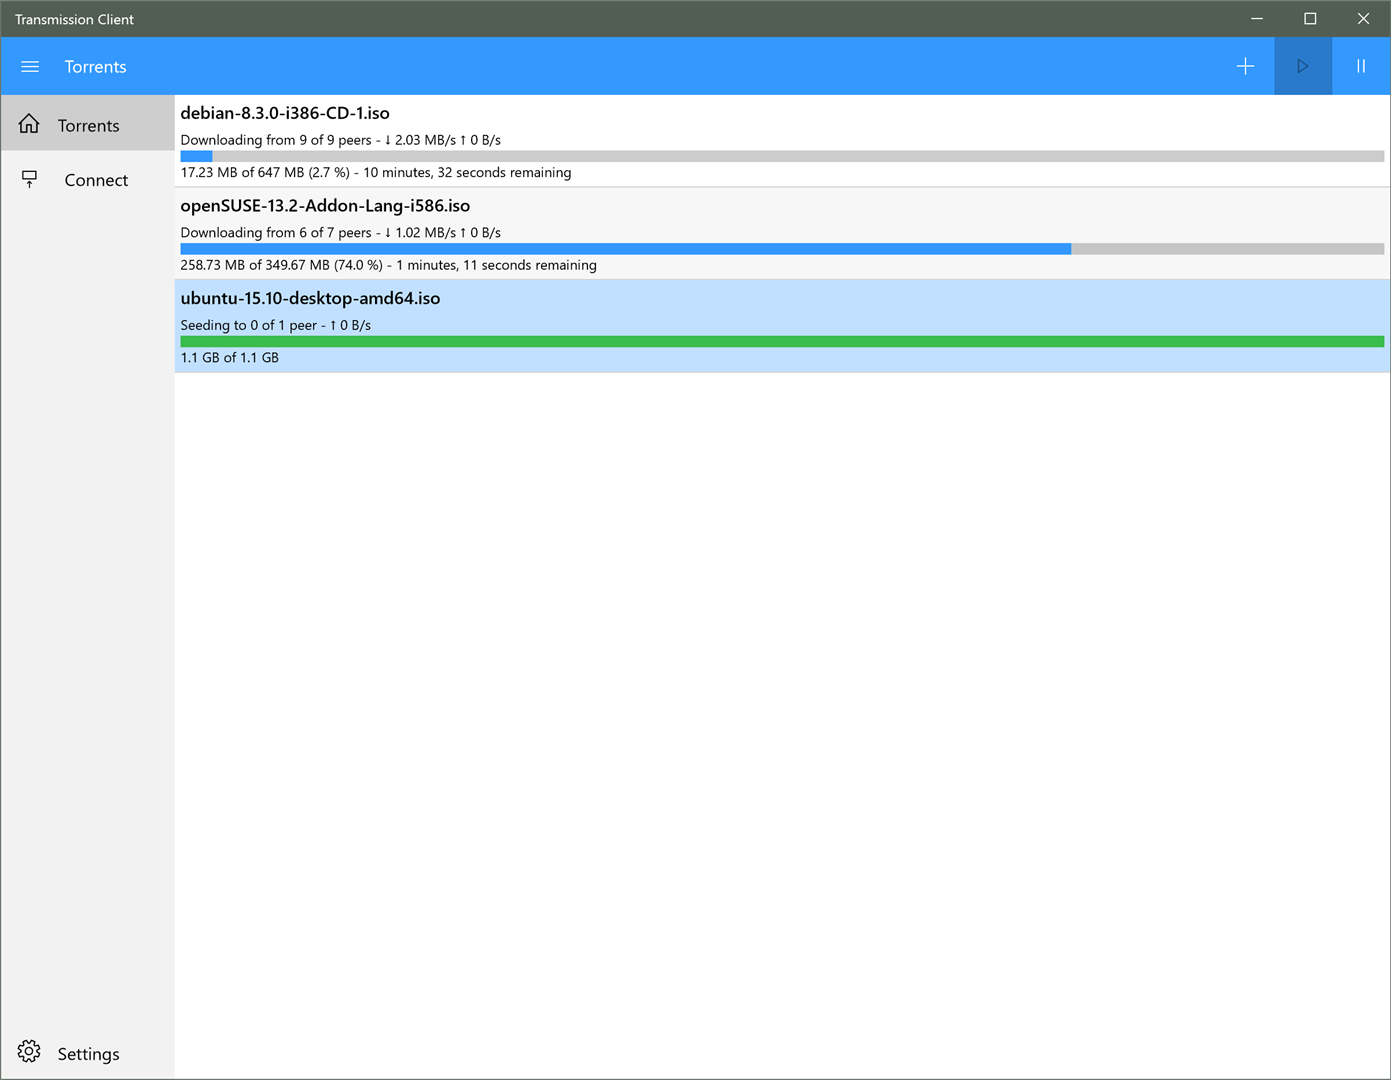1391x1080 pixels.
Task: Click the Transmission Client title bar text
Action: [73, 18]
